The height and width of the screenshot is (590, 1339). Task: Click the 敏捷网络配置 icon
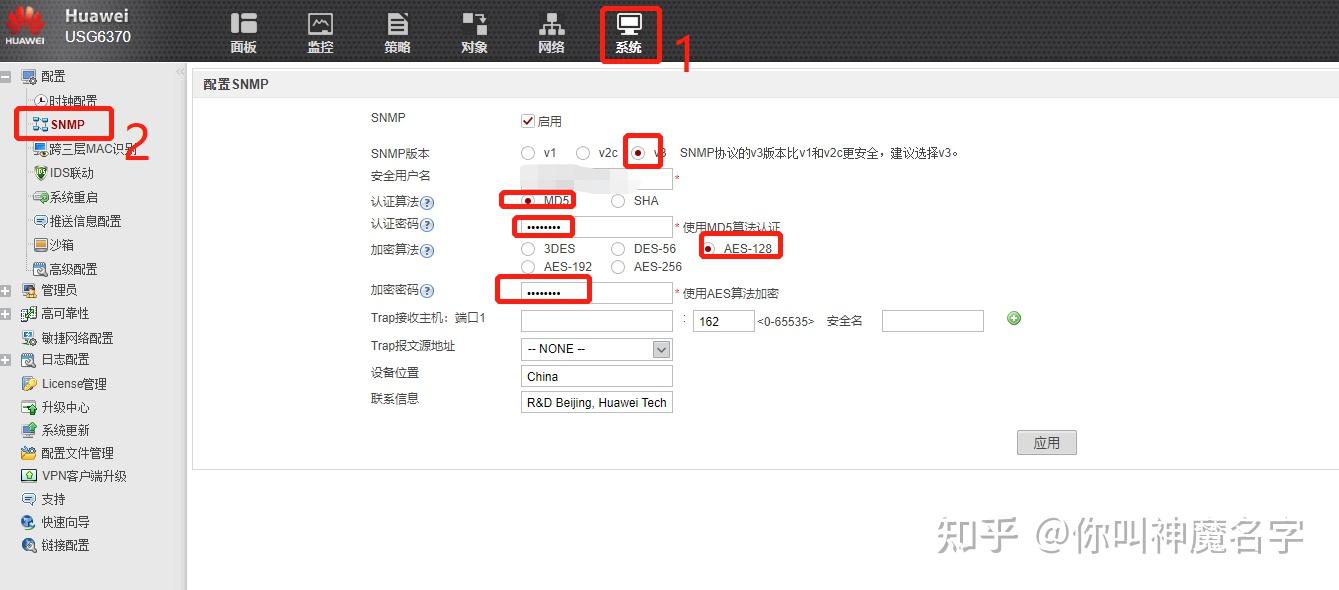[29, 338]
